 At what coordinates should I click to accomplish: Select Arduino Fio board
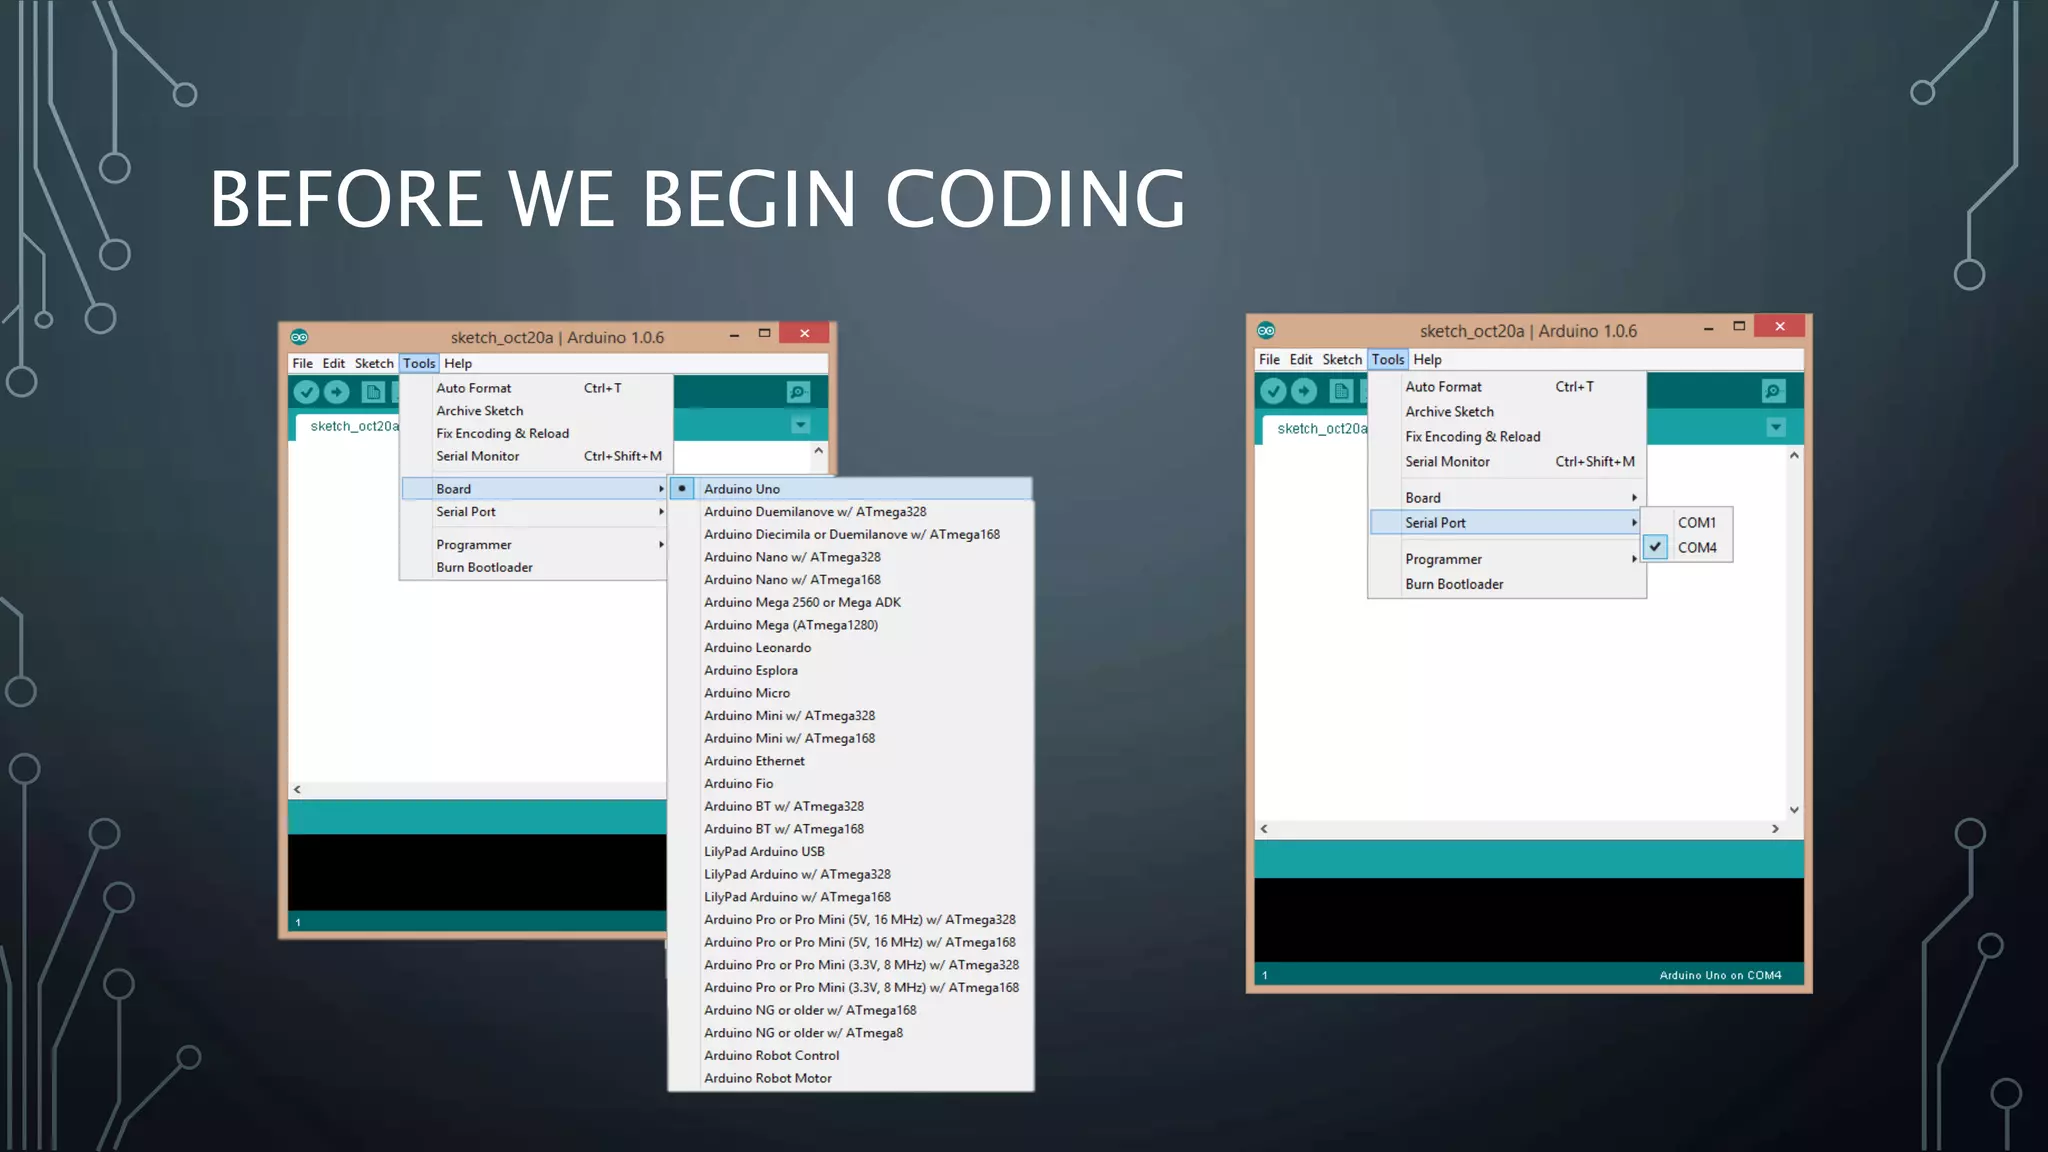click(x=850, y=784)
